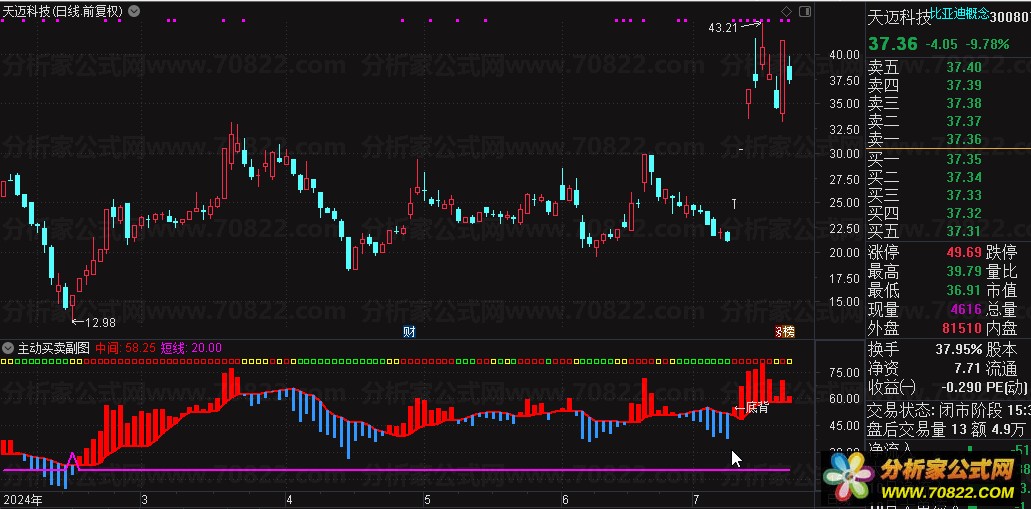
Task: Select the 卖一 row price 37.36
Action: [x=964, y=139]
